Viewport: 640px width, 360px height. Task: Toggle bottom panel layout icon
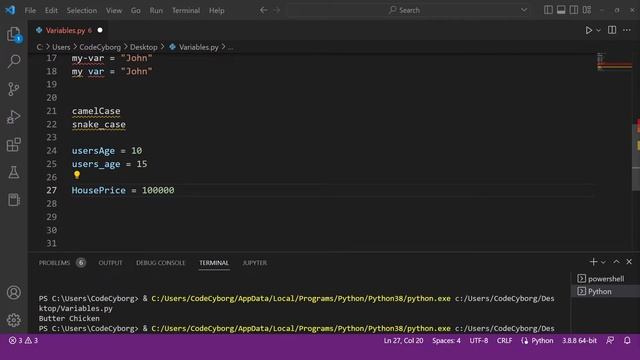point(561,10)
